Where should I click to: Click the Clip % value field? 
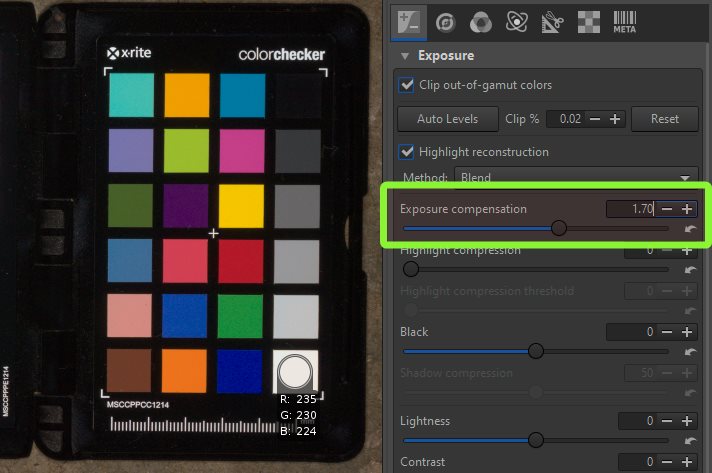[565, 119]
